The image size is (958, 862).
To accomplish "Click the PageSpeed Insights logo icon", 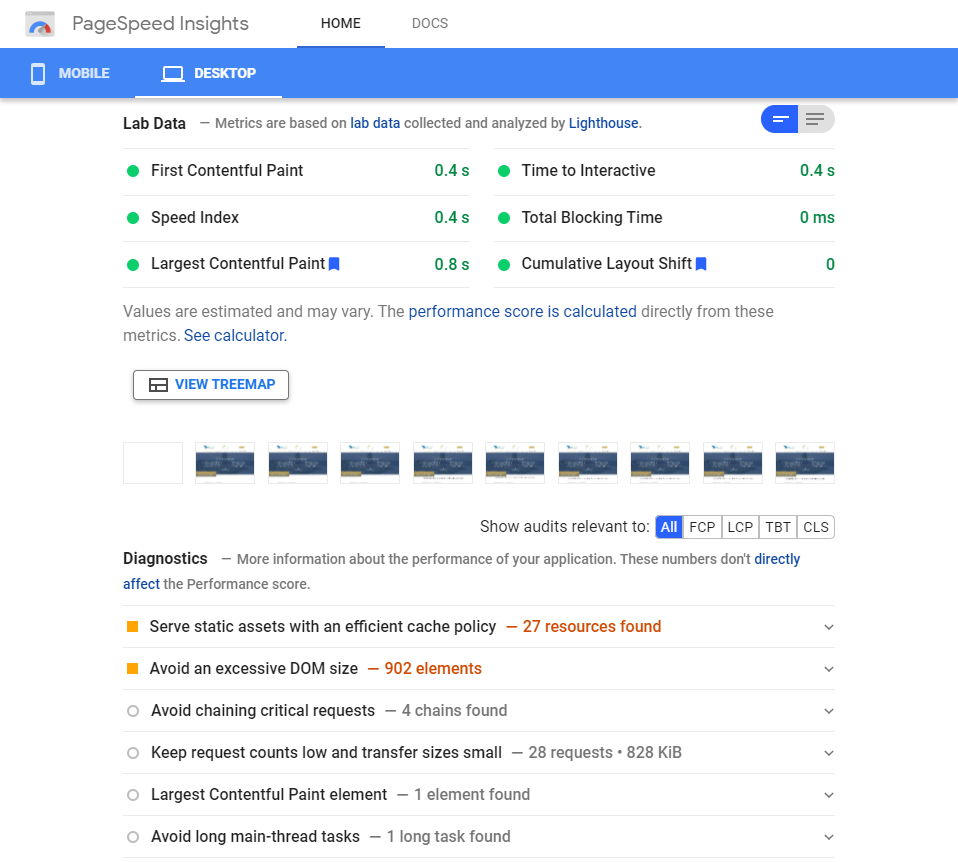I will [40, 24].
